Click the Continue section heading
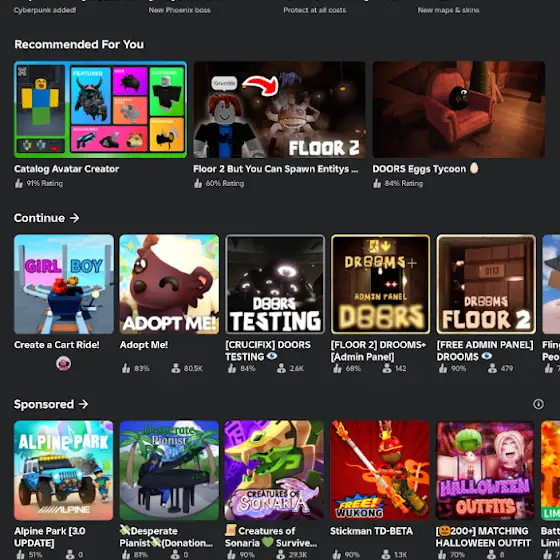Screen dimensions: 560x560 pyautogui.click(x=39, y=218)
